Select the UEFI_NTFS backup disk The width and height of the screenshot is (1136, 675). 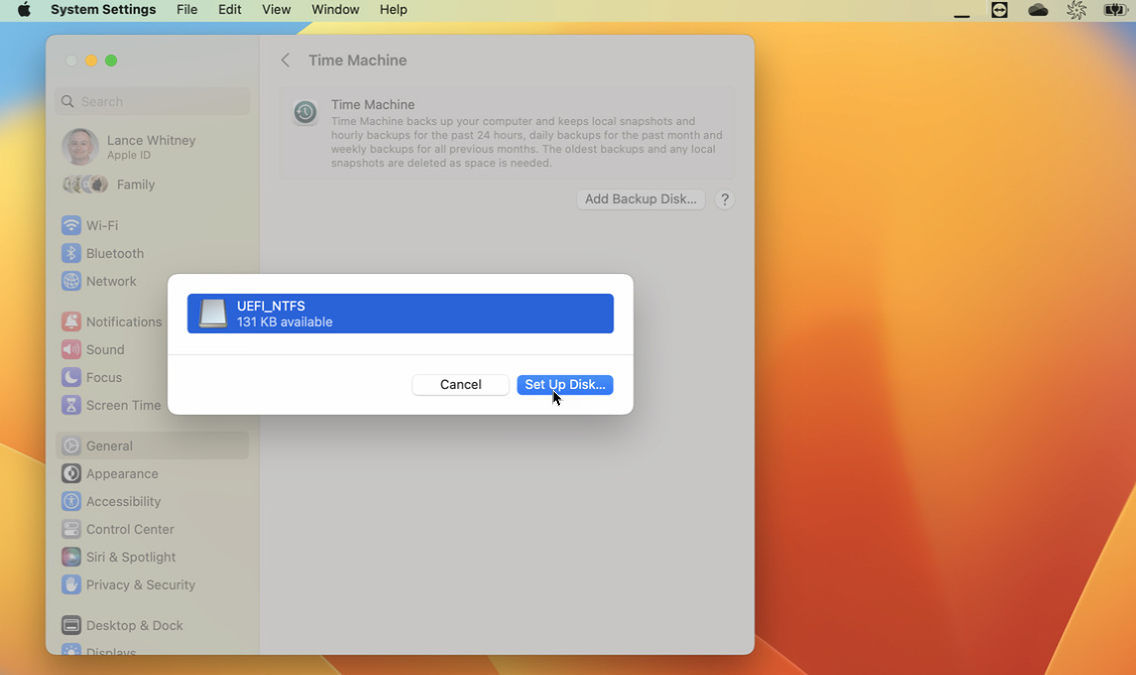[x=399, y=313]
